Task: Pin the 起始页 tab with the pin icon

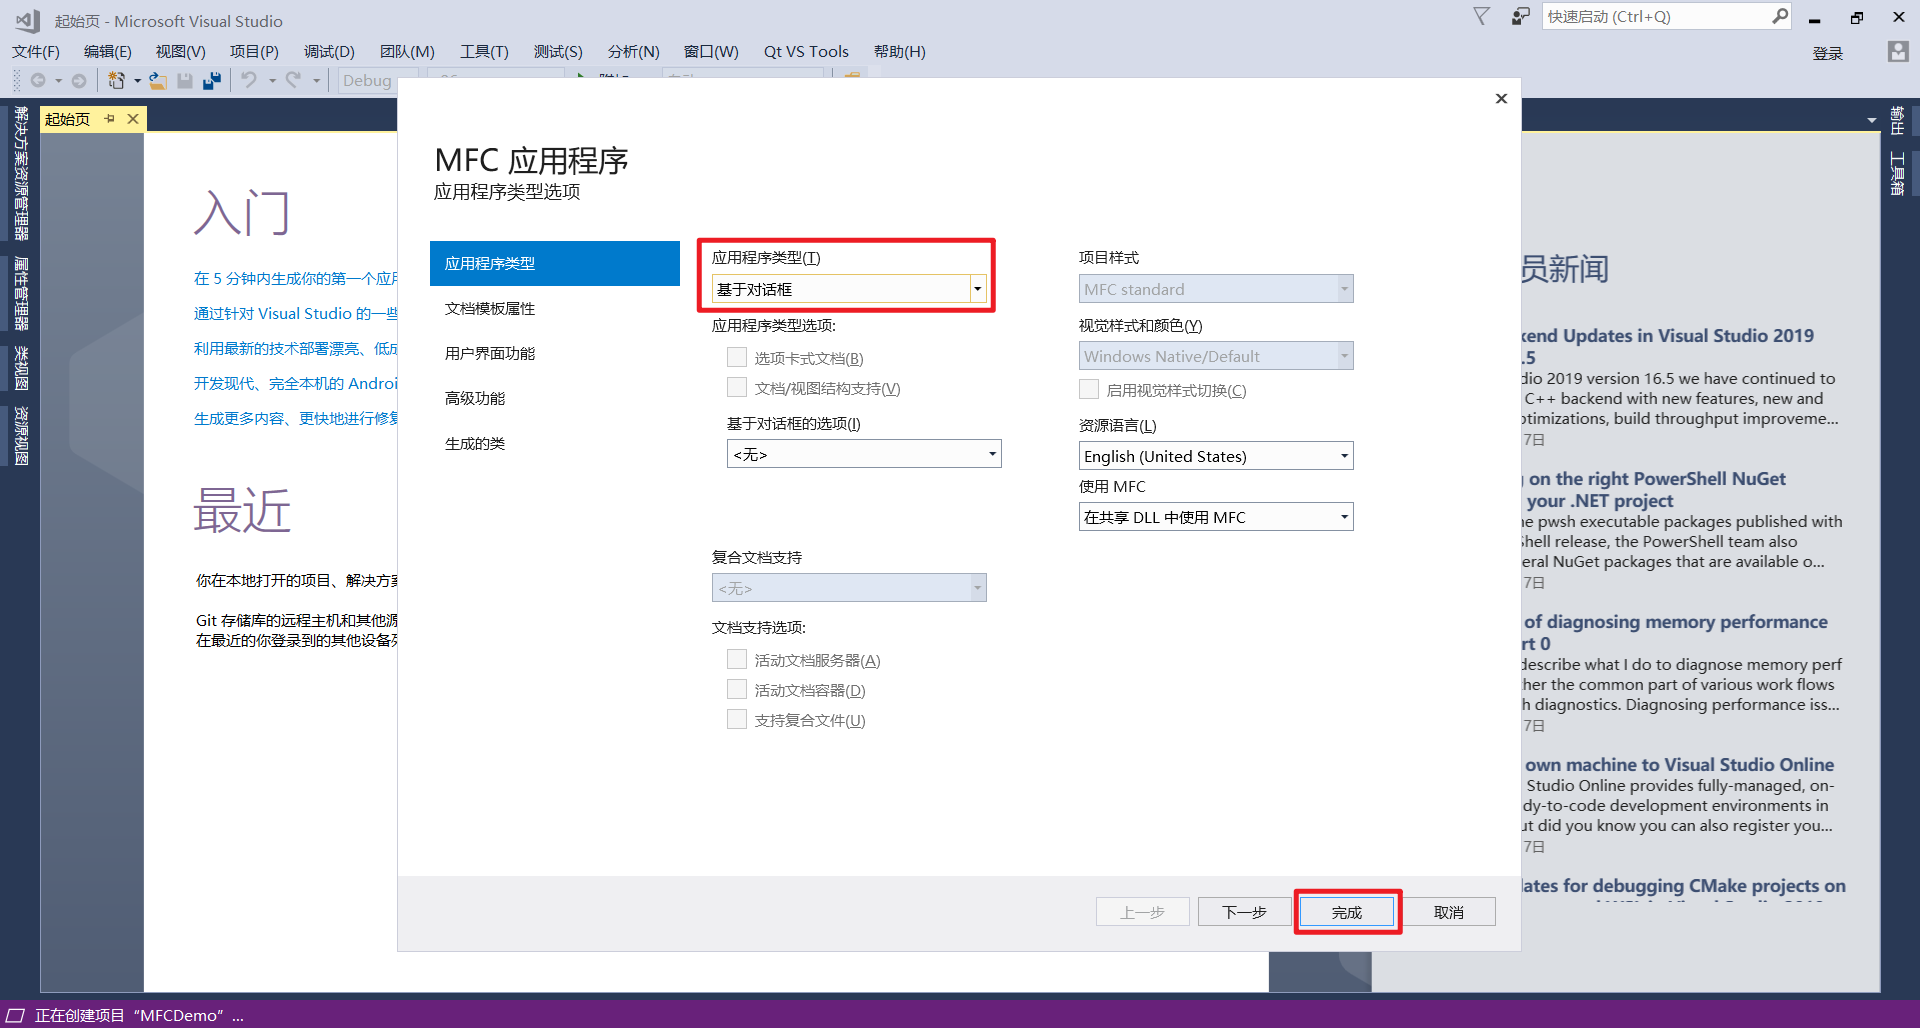Action: pyautogui.click(x=109, y=119)
